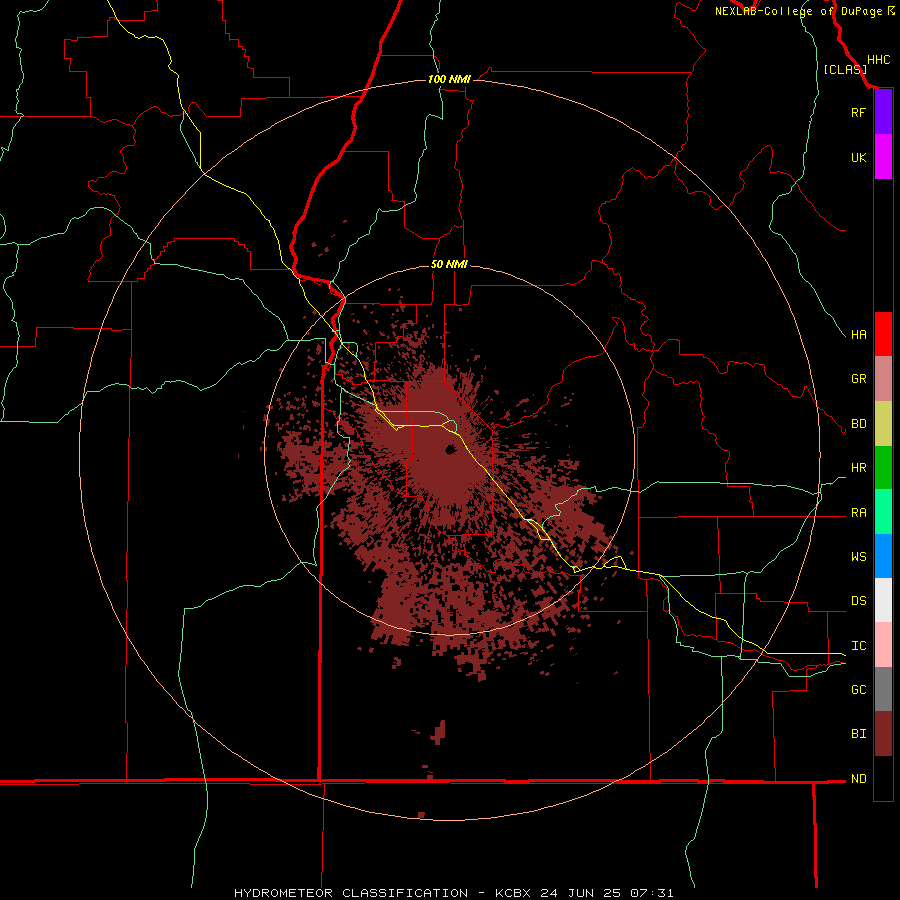
Task: Click the BI legend label
Action: click(x=858, y=734)
